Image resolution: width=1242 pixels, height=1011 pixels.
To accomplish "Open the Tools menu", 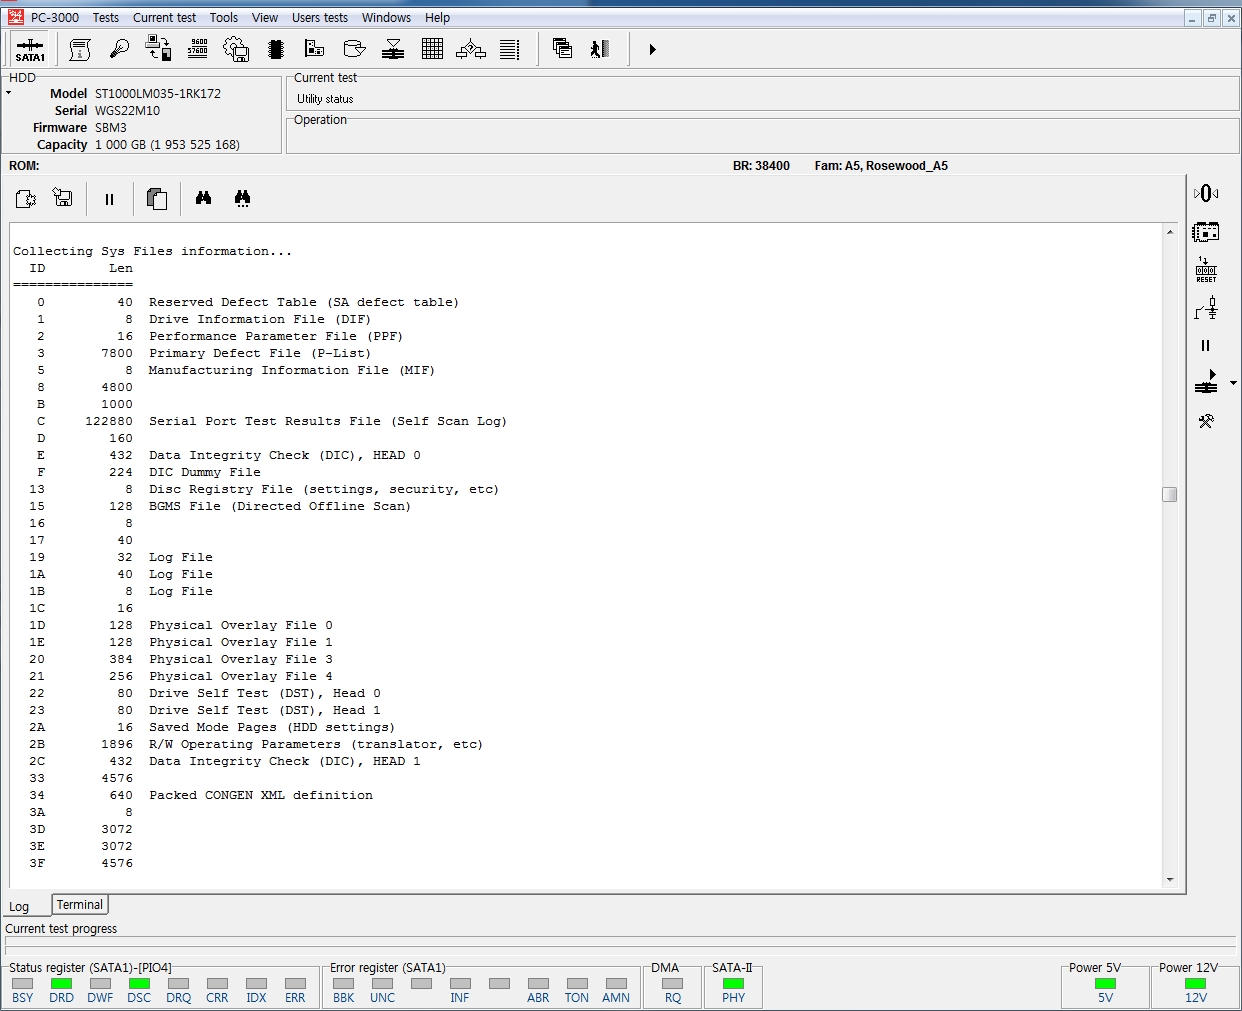I will click(224, 18).
